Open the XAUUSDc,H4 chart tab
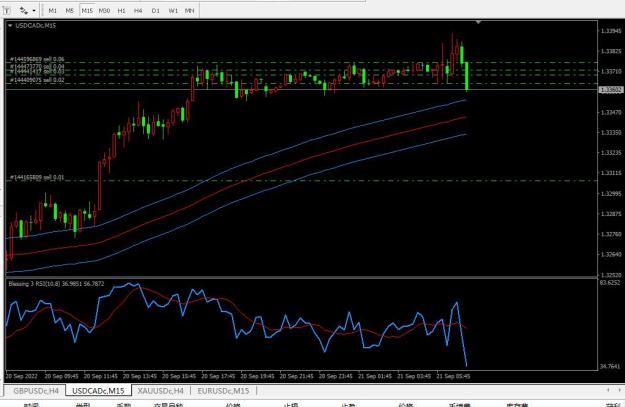Image resolution: width=625 pixels, height=407 pixels. 160,391
